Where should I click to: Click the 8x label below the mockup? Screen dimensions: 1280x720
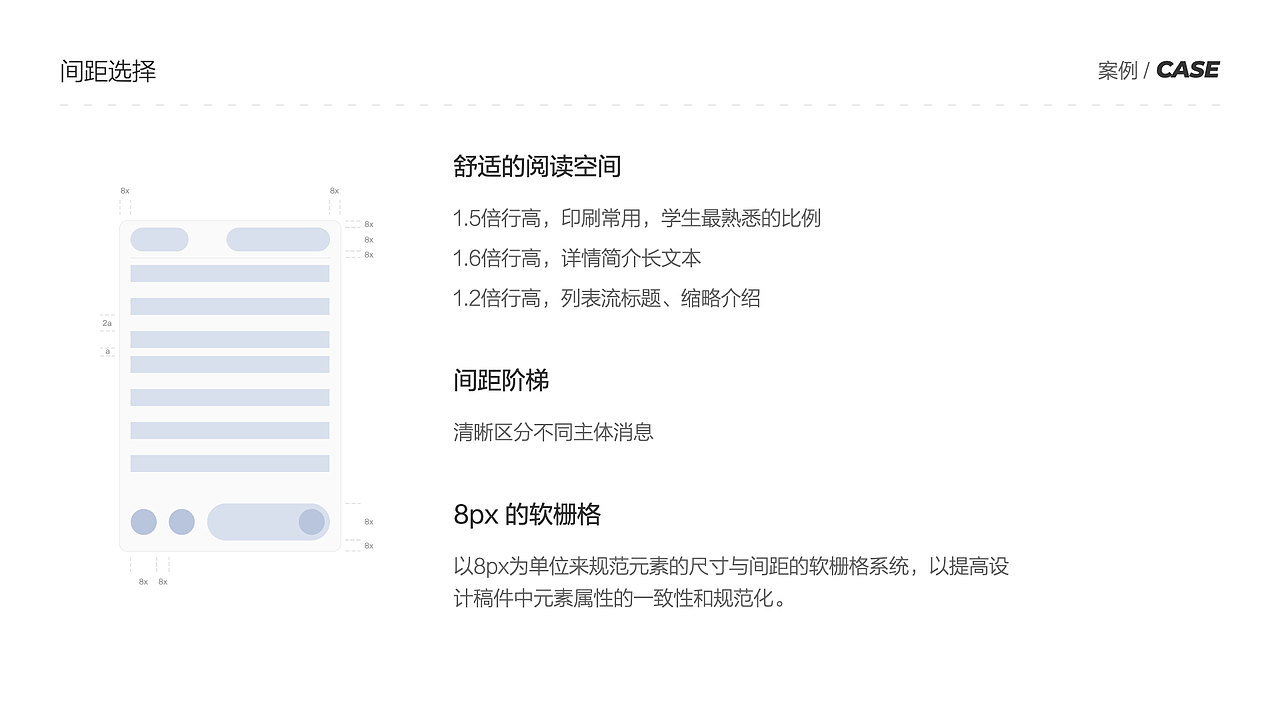coord(142,579)
